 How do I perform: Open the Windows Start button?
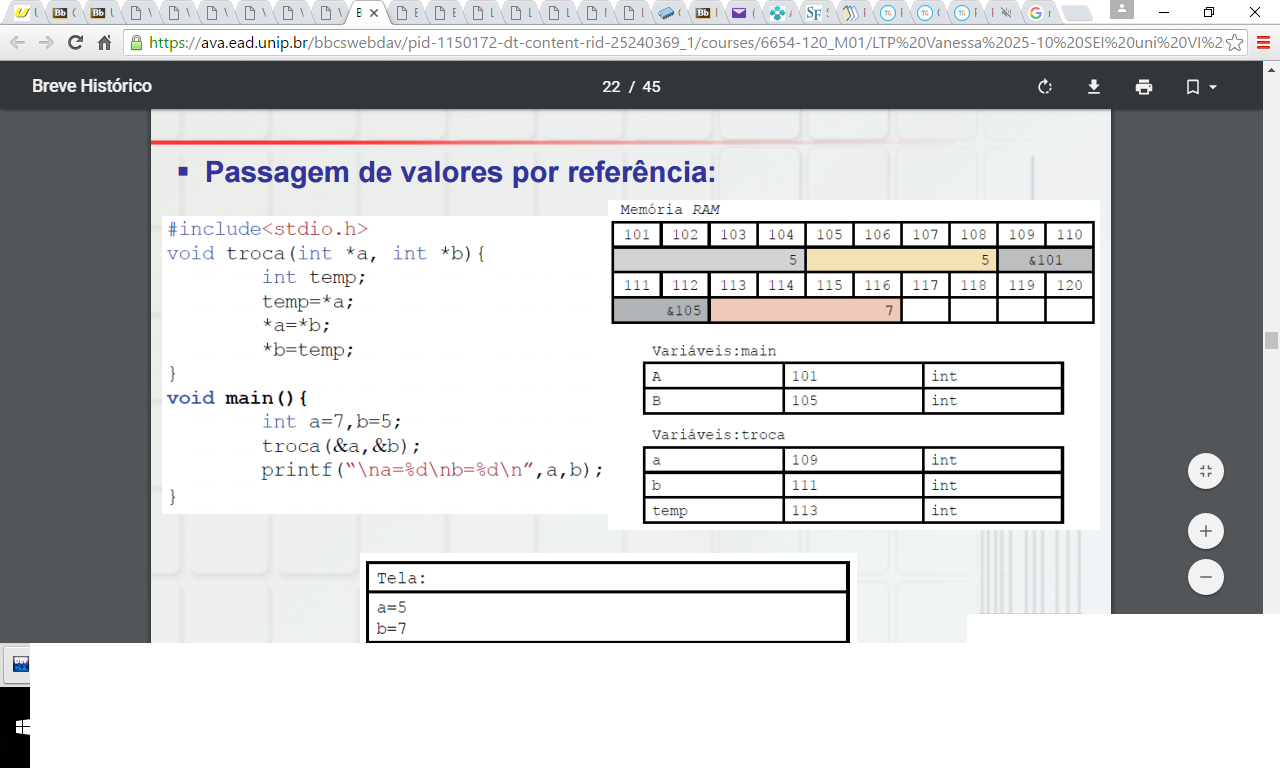[22, 728]
